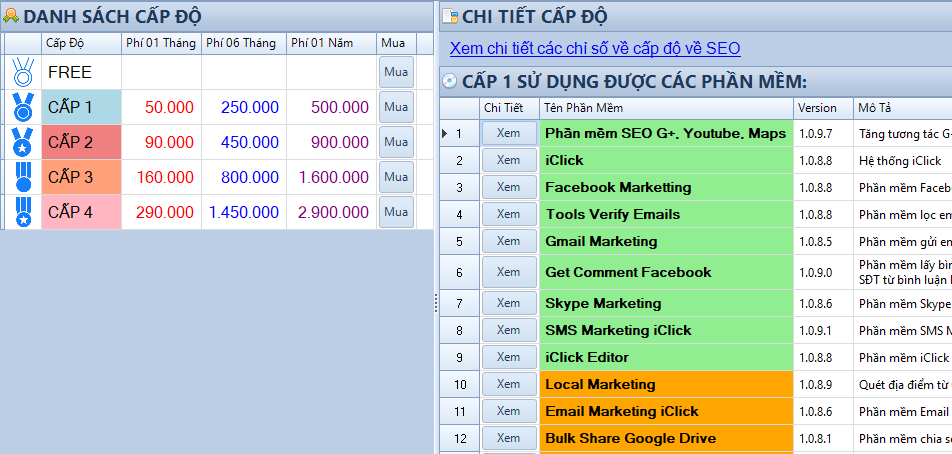Buy CẤP 3 with its Mua button
The image size is (952, 454).
tap(396, 177)
